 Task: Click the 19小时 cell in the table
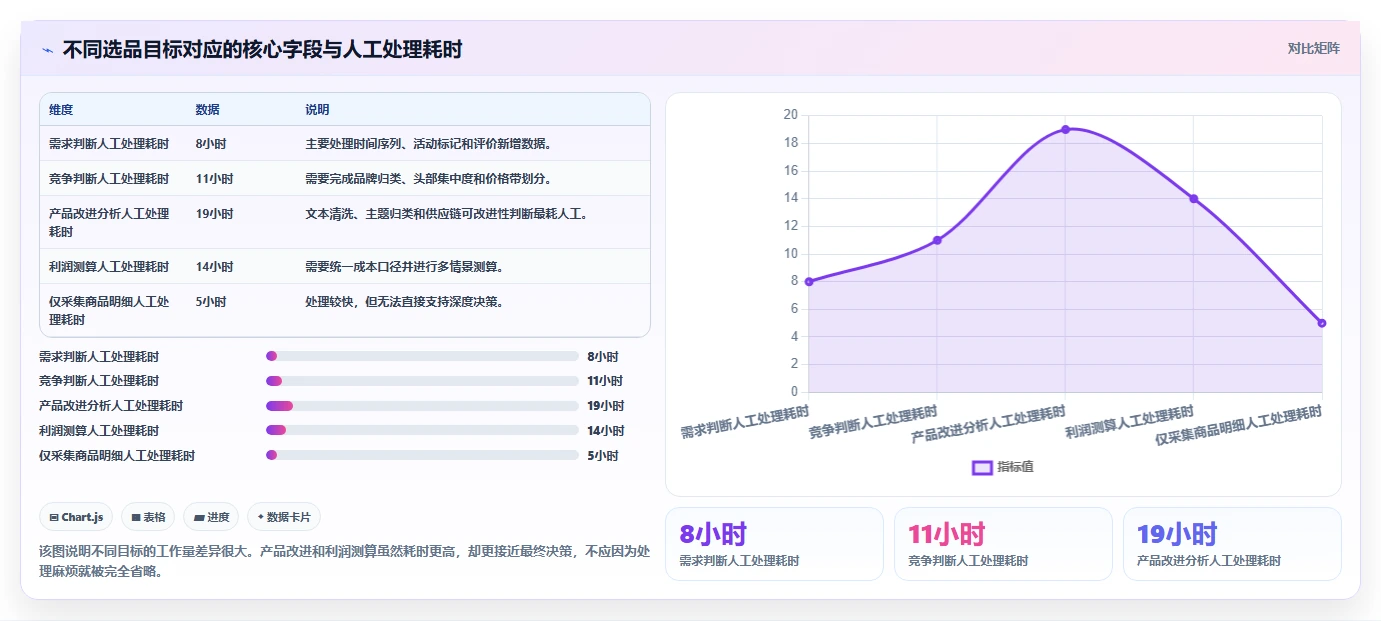214,214
